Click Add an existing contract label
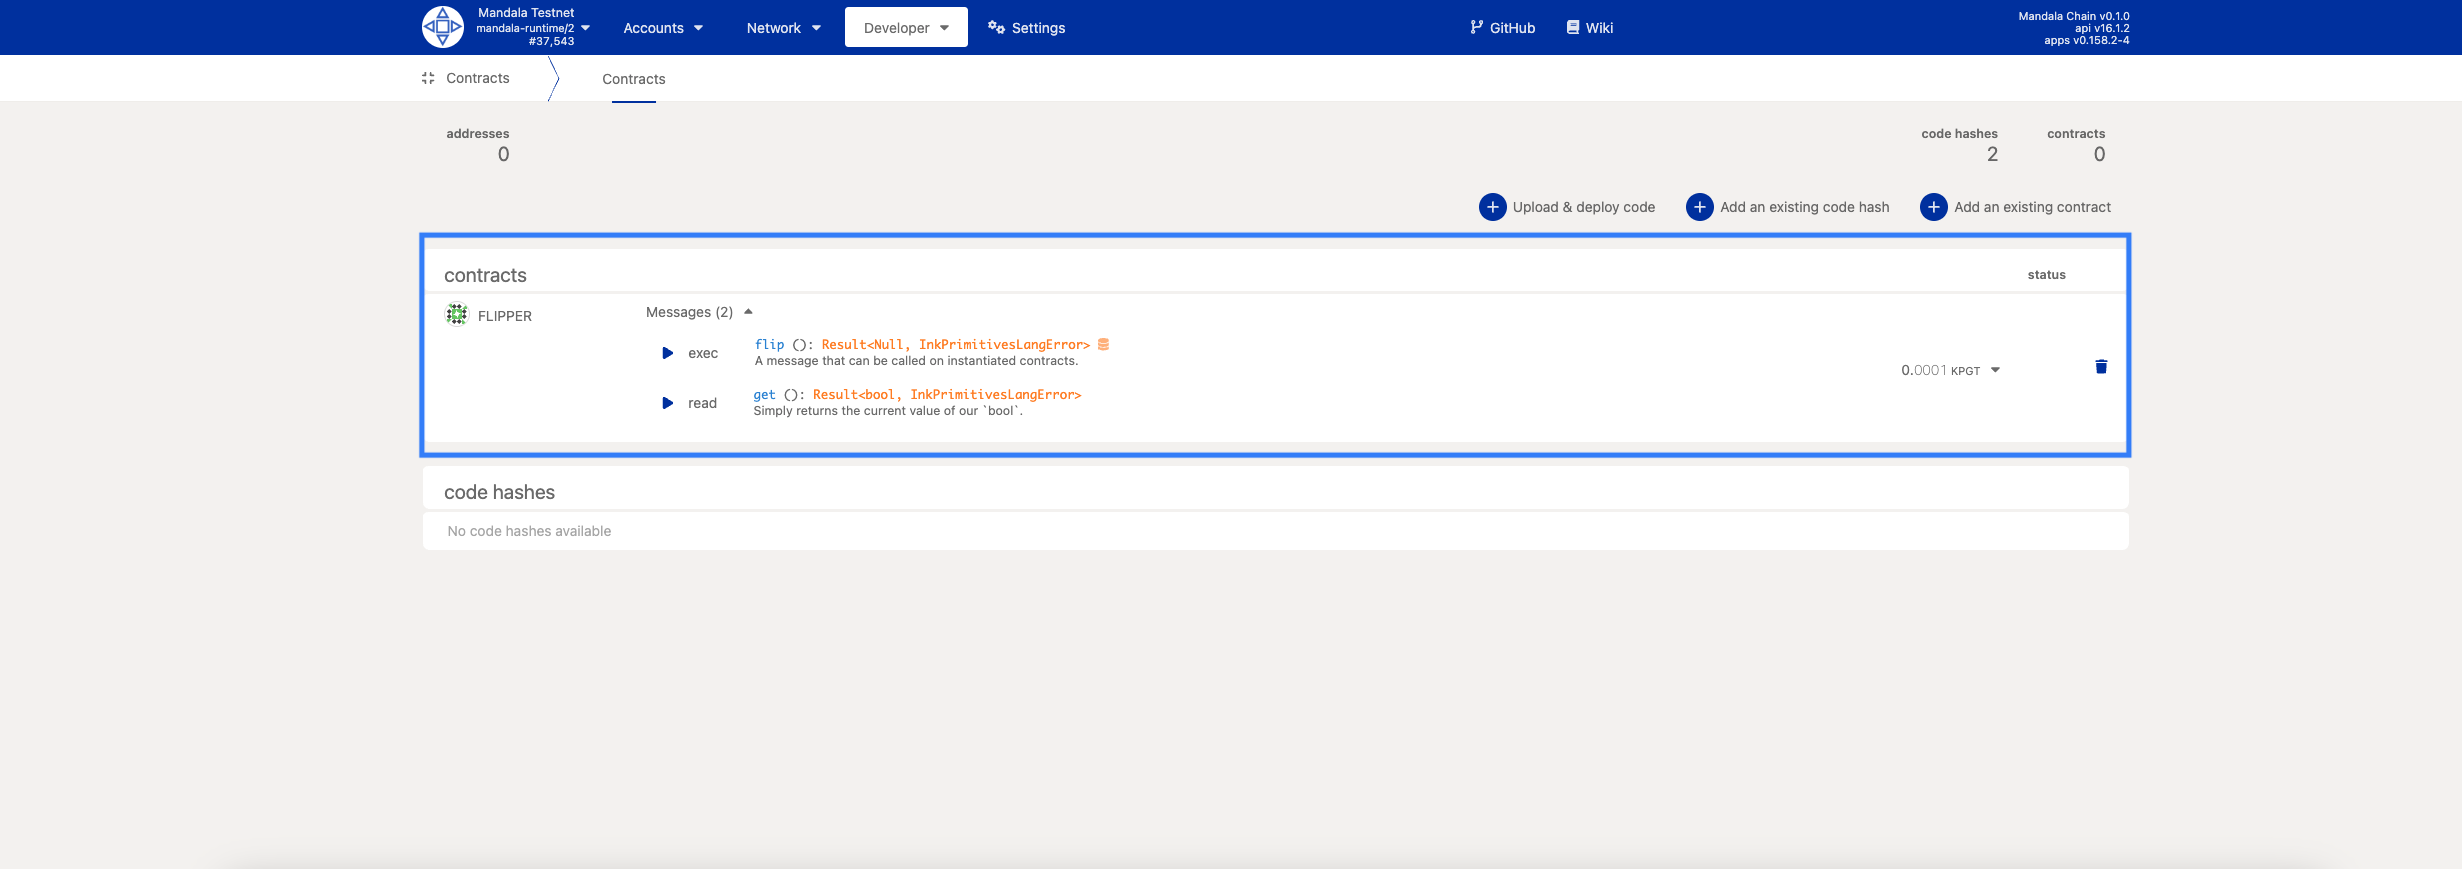 click(x=2033, y=207)
